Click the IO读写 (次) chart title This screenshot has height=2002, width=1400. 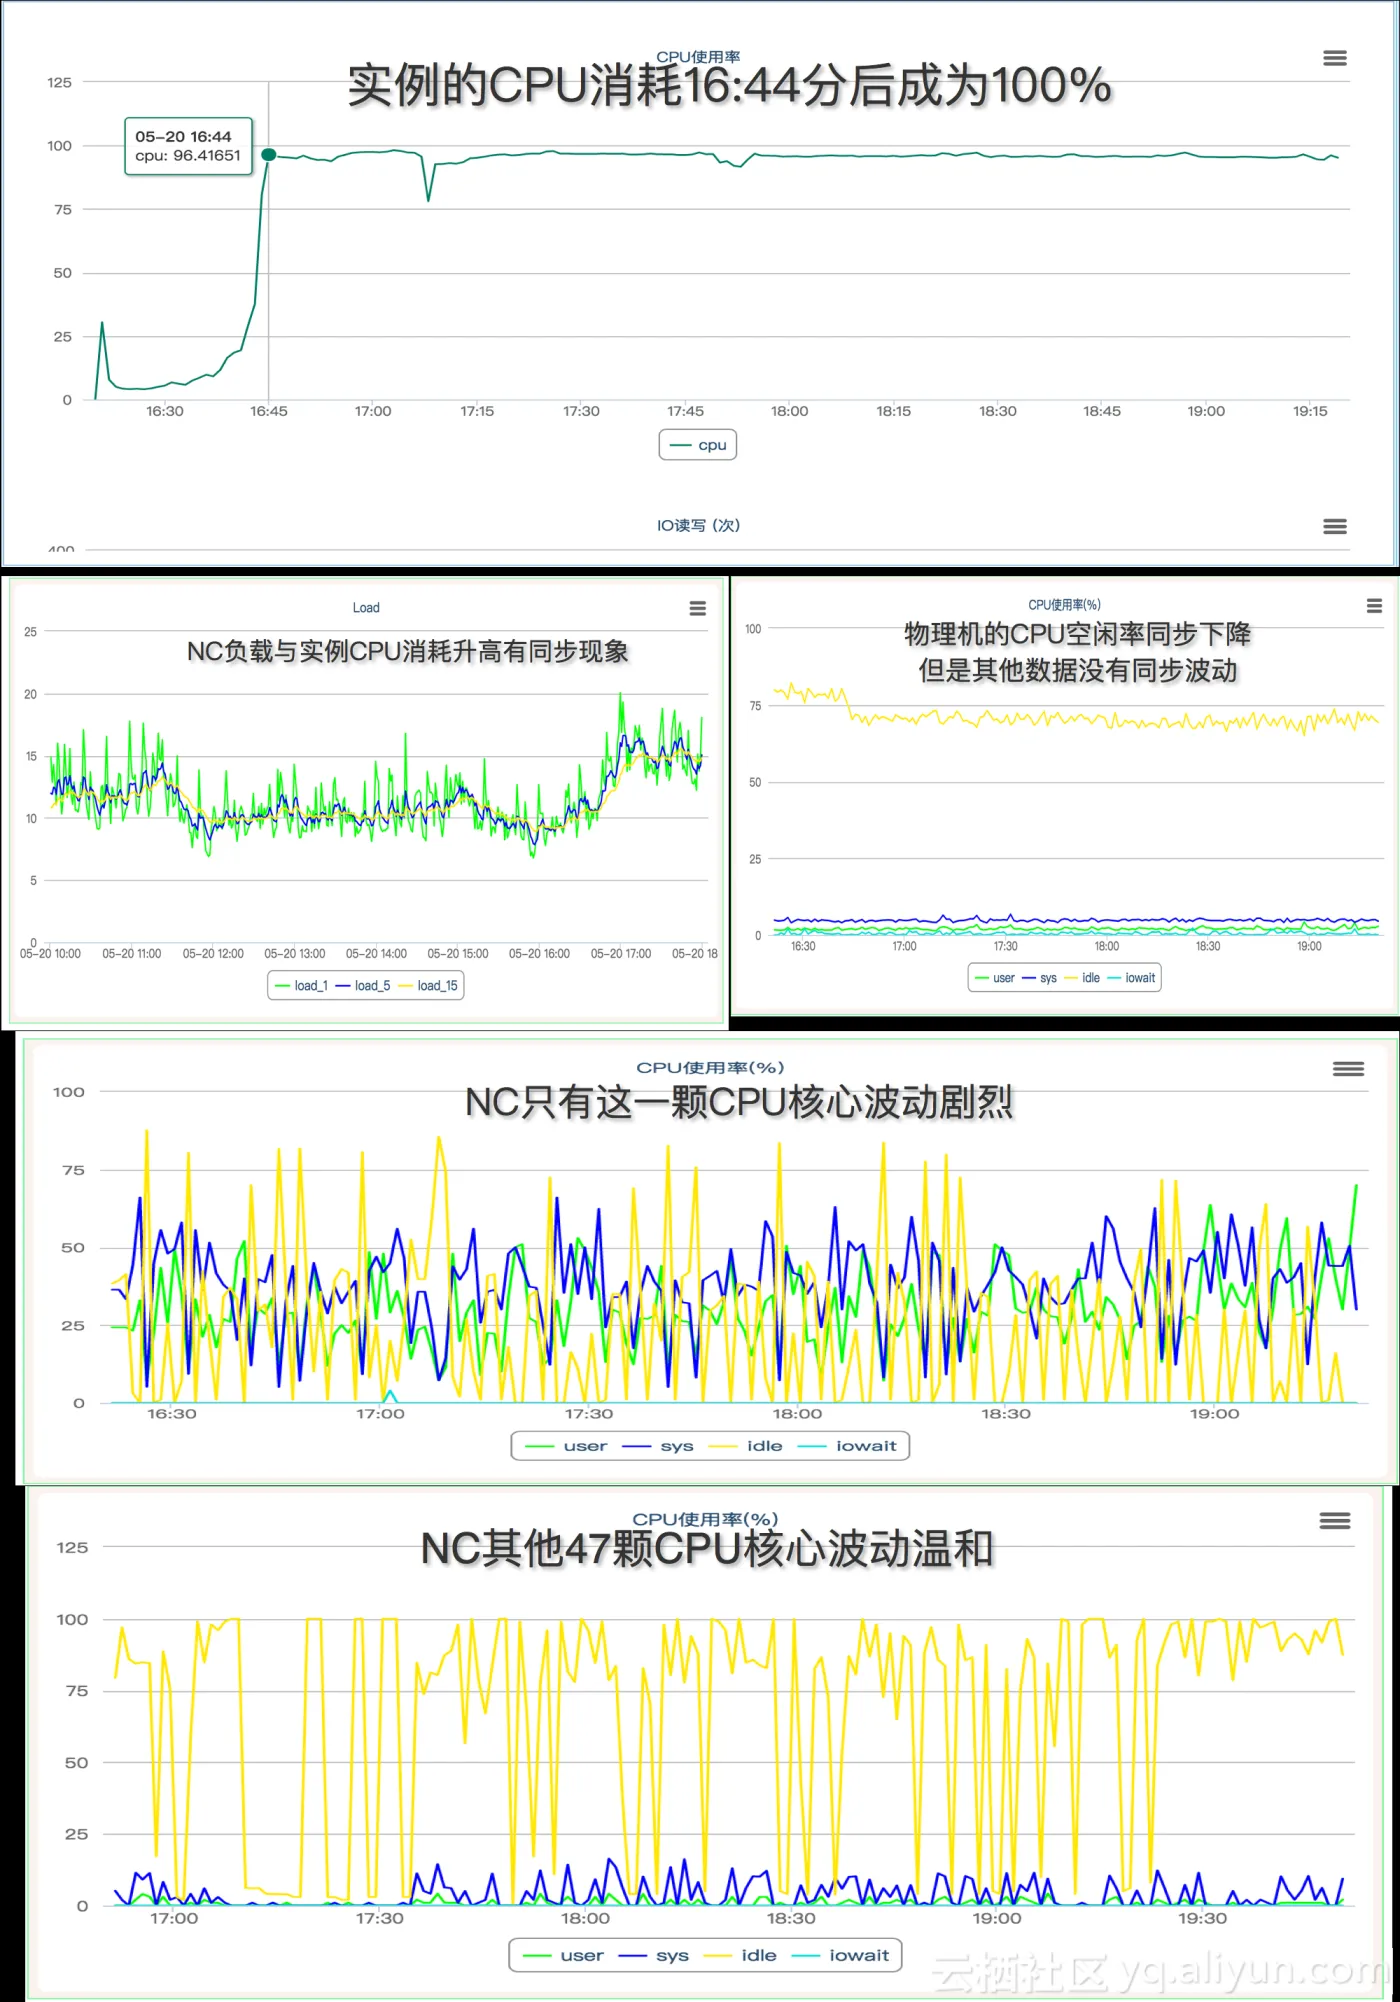(698, 526)
